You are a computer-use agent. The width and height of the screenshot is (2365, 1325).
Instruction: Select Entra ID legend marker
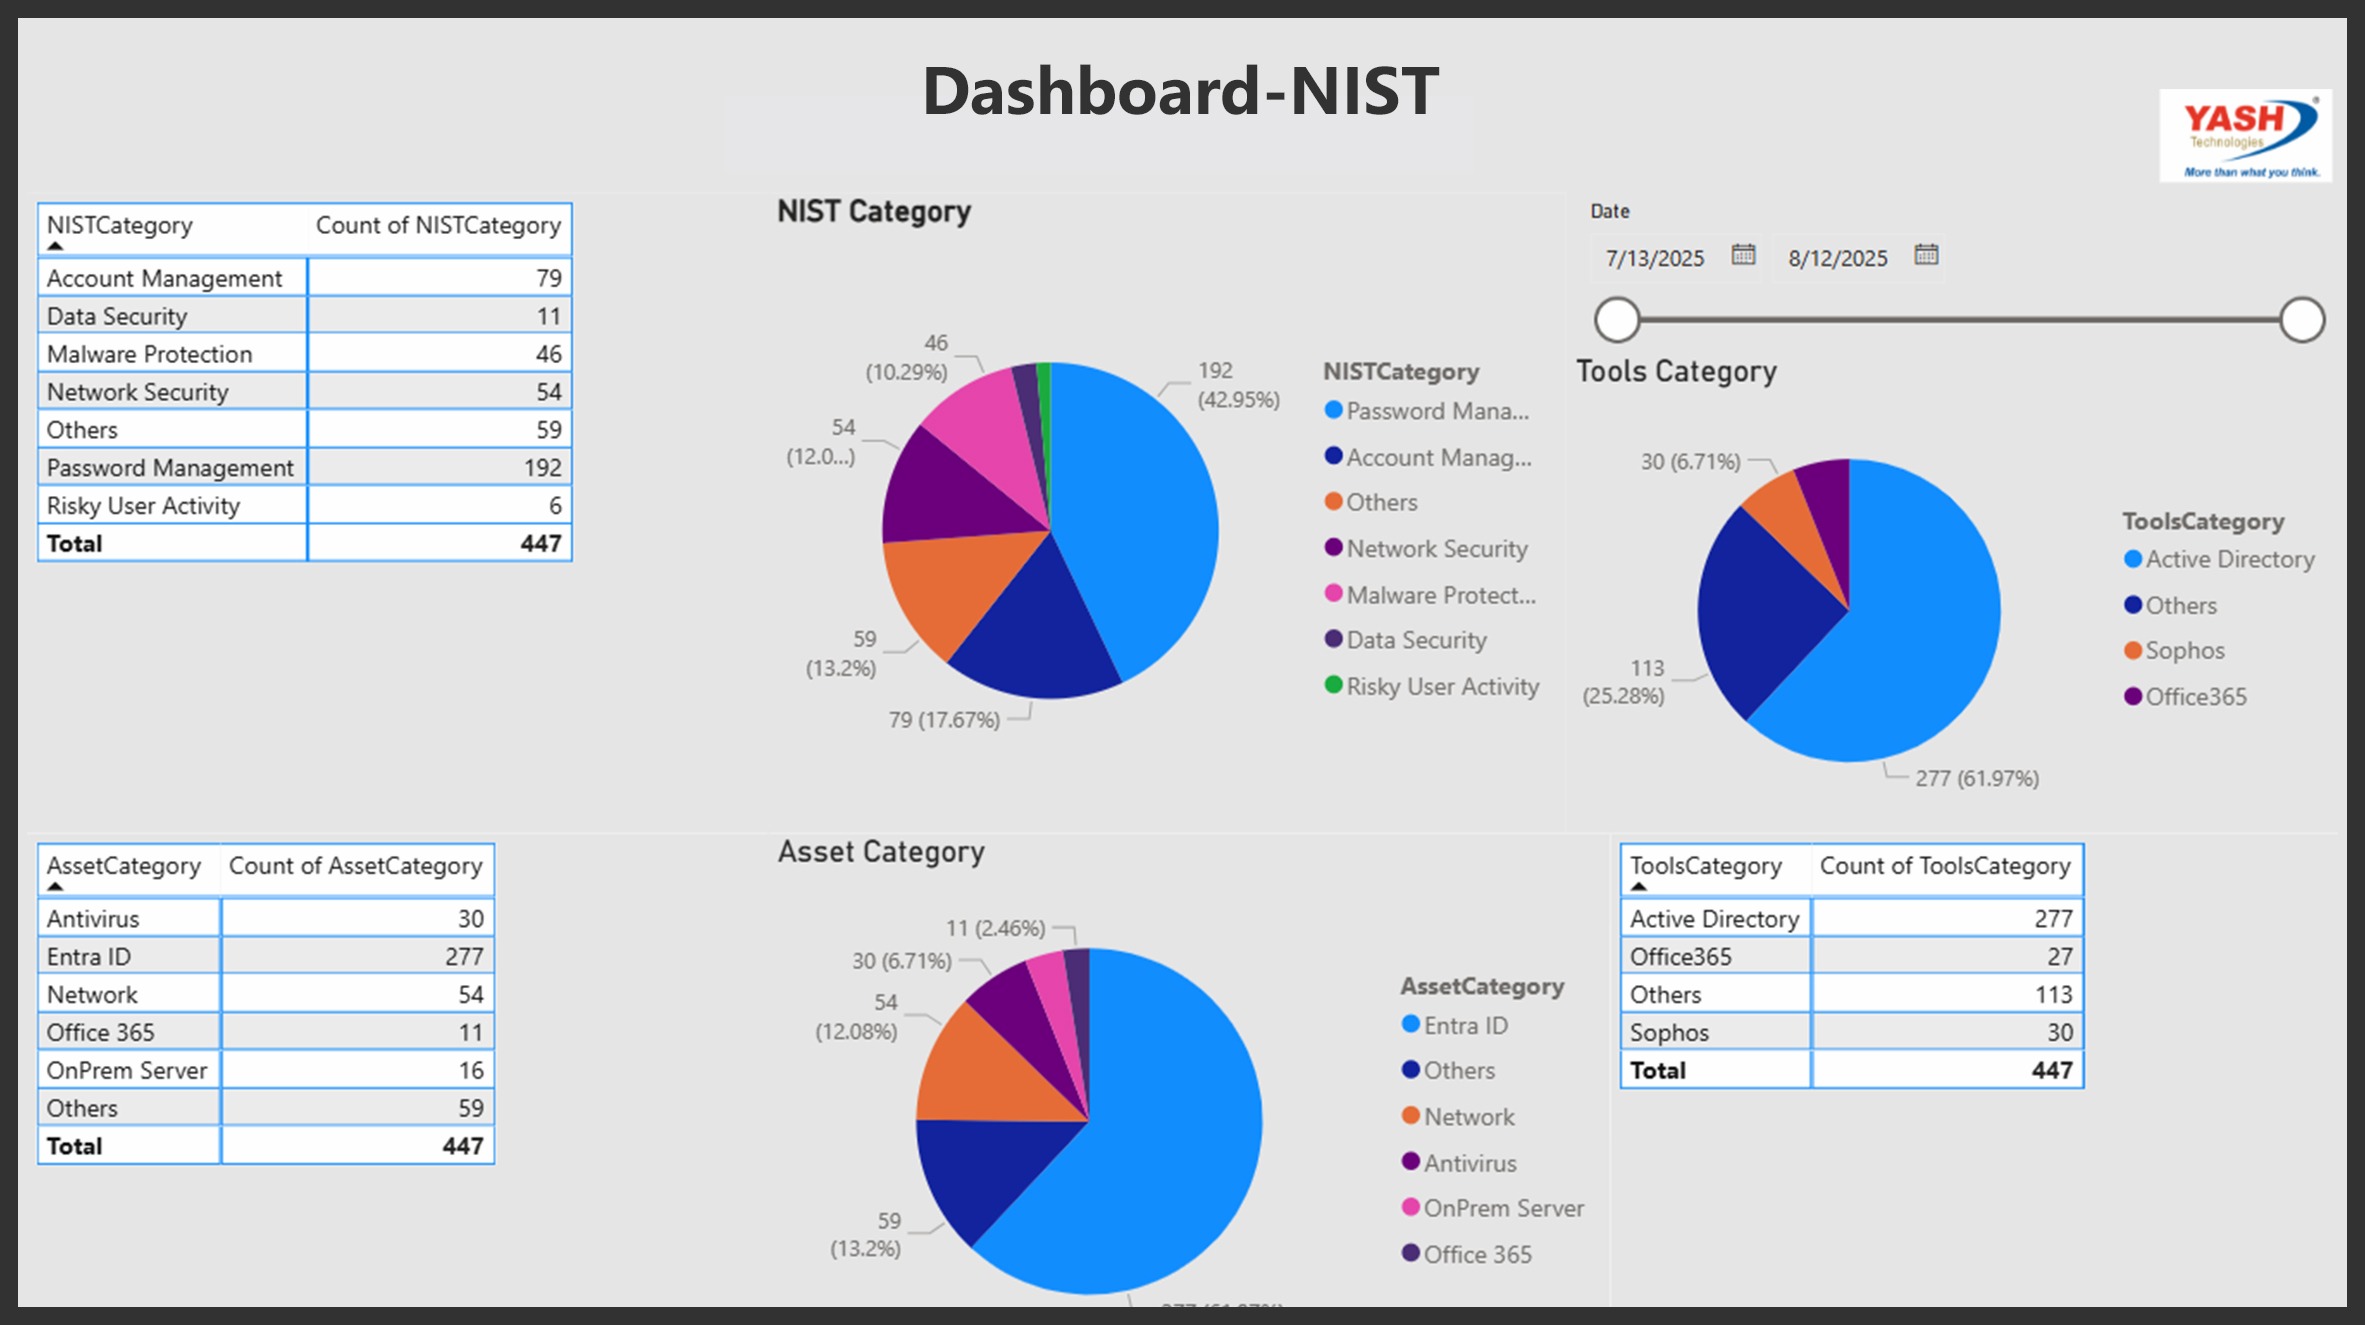click(1411, 1024)
